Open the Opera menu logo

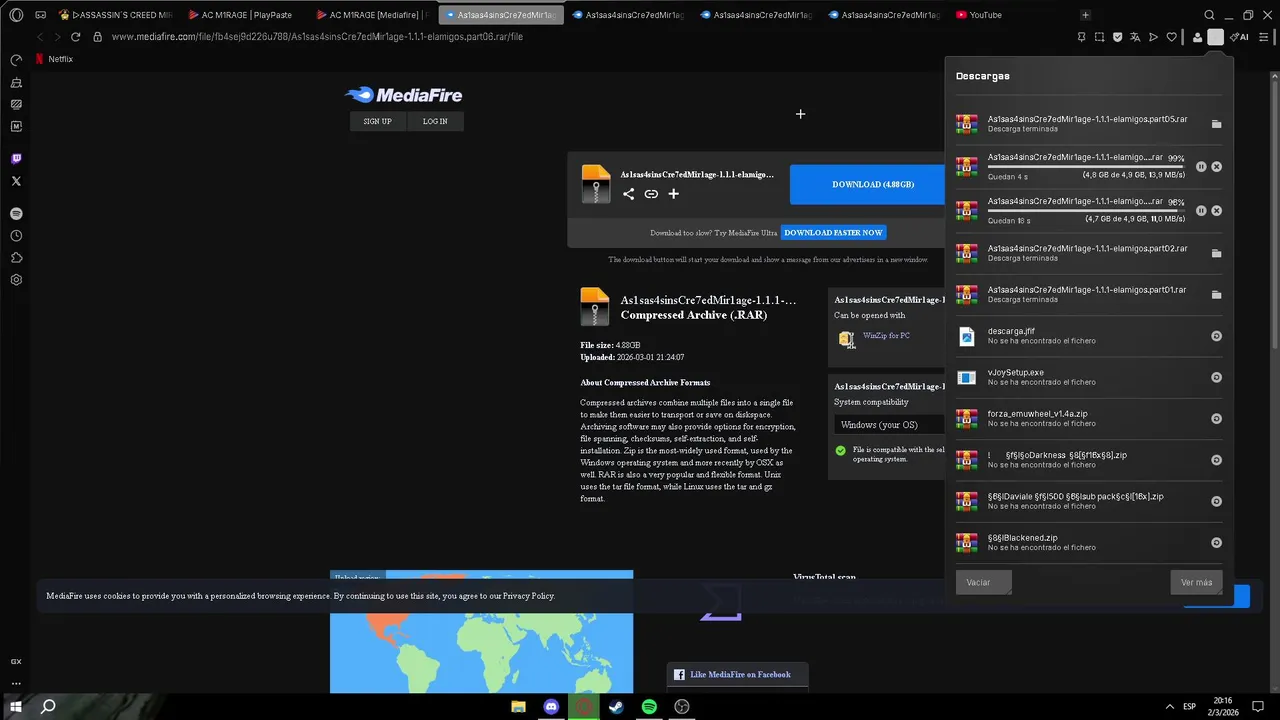16,15
